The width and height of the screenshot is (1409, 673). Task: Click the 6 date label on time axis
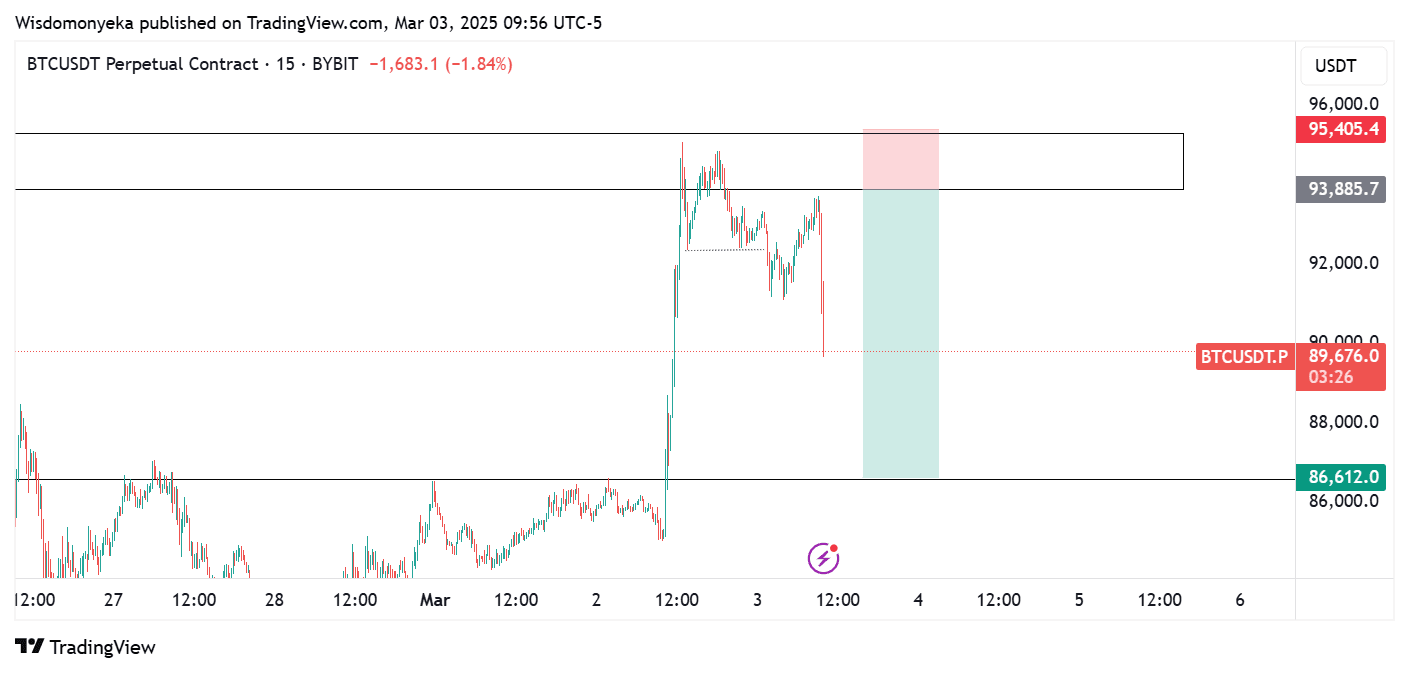point(1240,600)
